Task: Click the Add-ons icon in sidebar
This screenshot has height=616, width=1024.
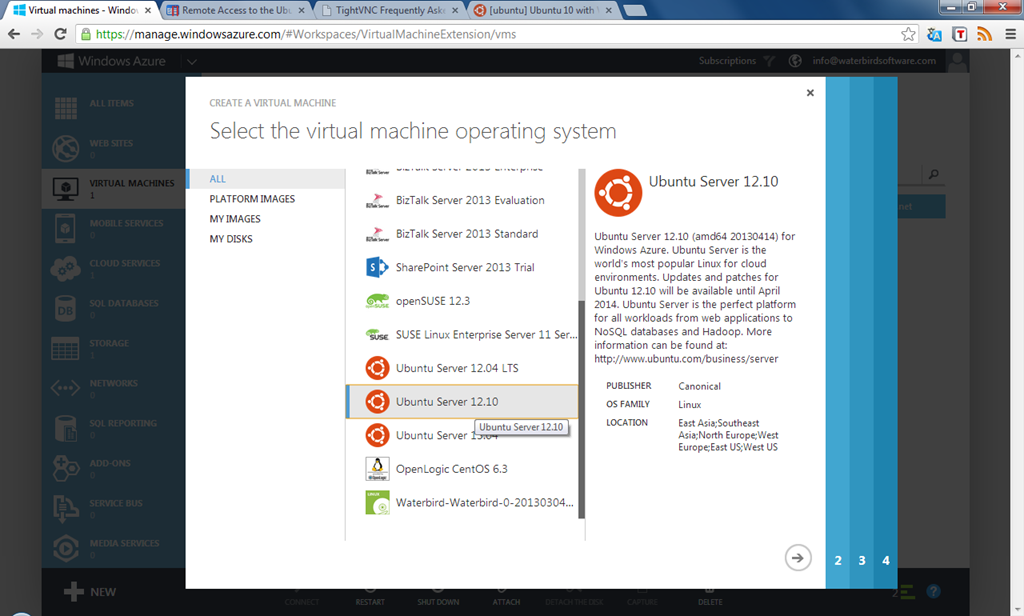Action: click(65, 468)
